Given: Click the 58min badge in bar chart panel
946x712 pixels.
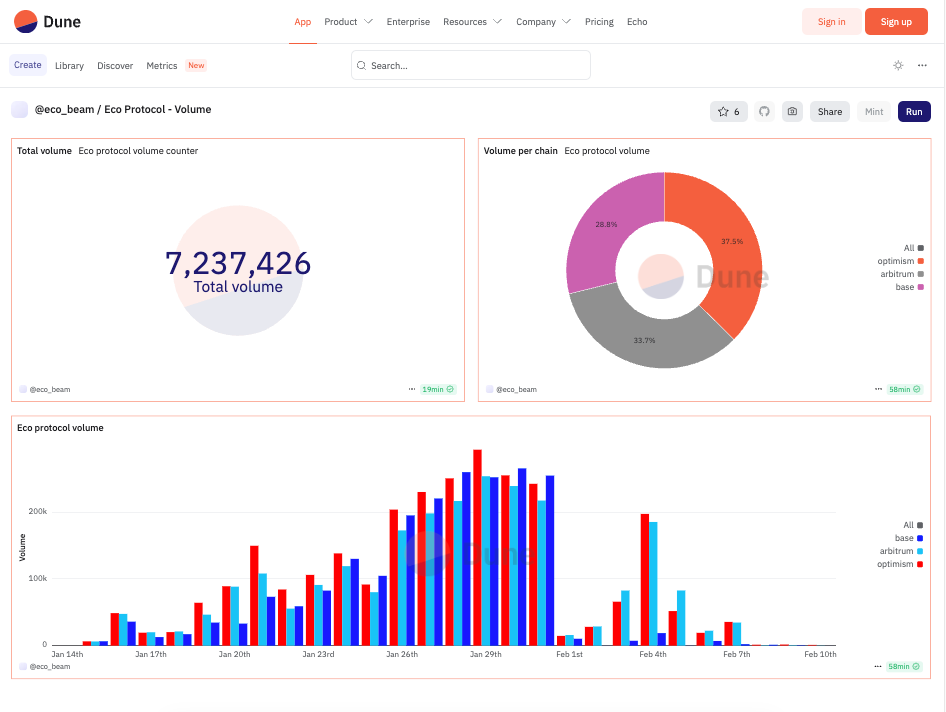Looking at the screenshot, I should point(904,666).
